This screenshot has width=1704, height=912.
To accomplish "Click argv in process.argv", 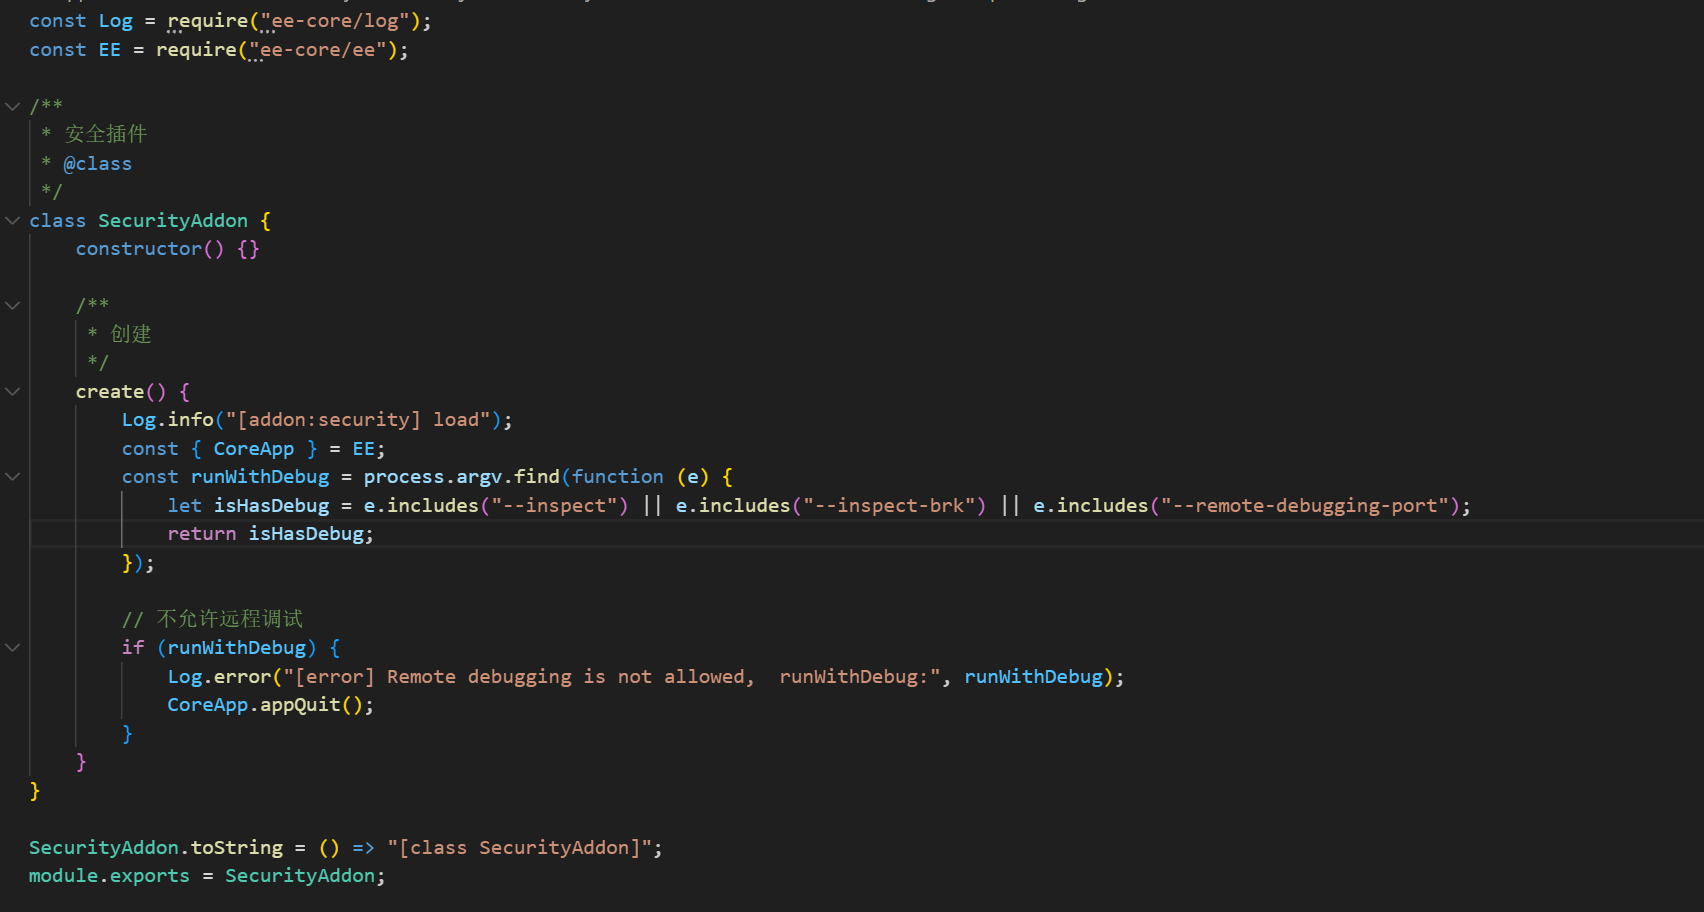I will [x=479, y=476].
